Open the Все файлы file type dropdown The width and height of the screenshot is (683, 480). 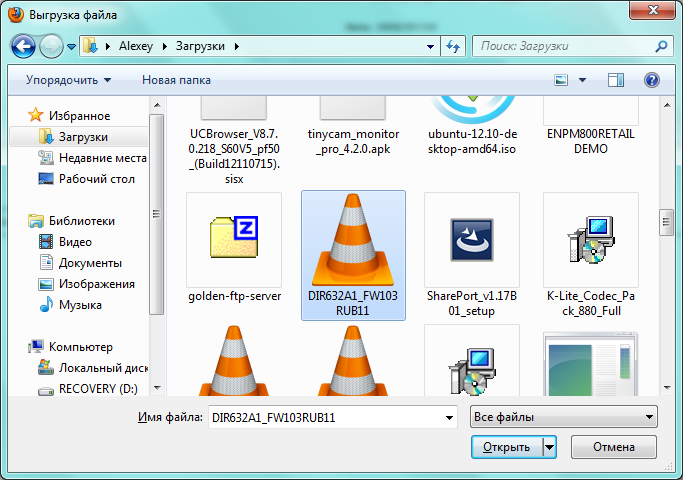562,417
